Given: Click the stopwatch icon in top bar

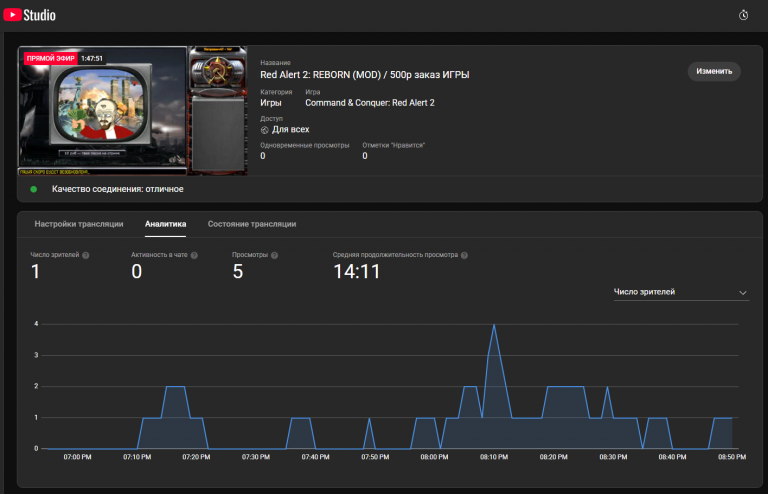Looking at the screenshot, I should tap(743, 15).
